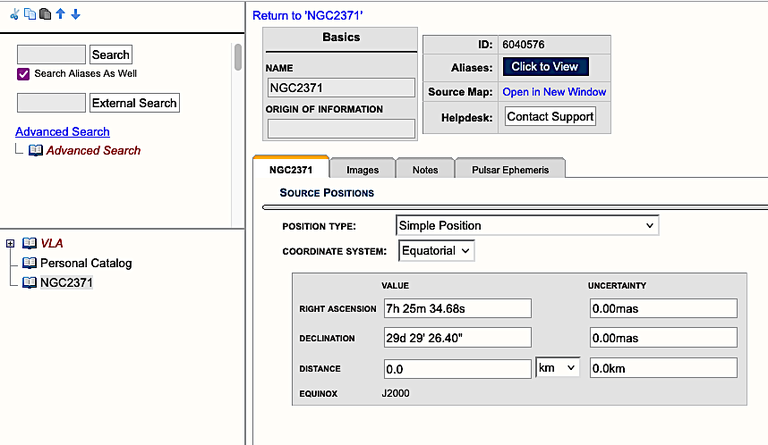Open the distance unit km dropdown
The width and height of the screenshot is (768, 445).
tap(558, 368)
